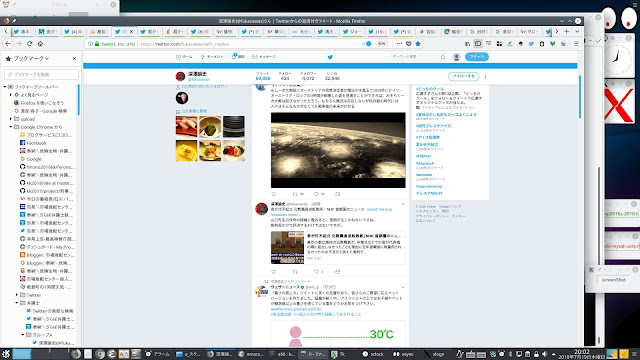
Task: Click the tweets count stat on profile
Action: (263, 76)
